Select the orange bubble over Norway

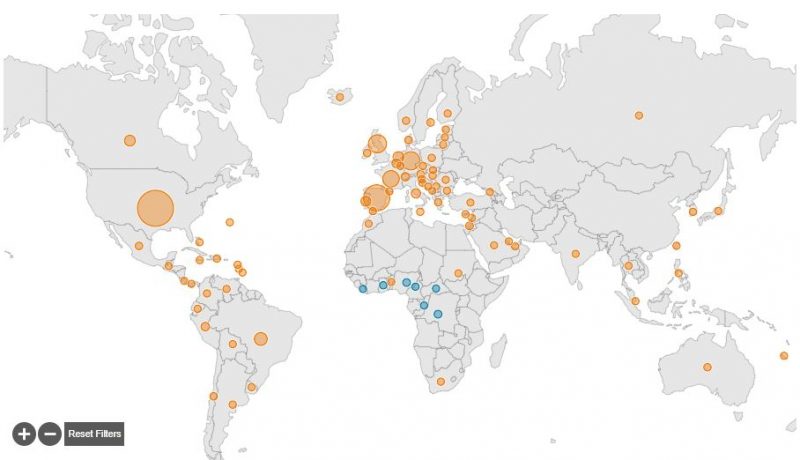point(406,120)
